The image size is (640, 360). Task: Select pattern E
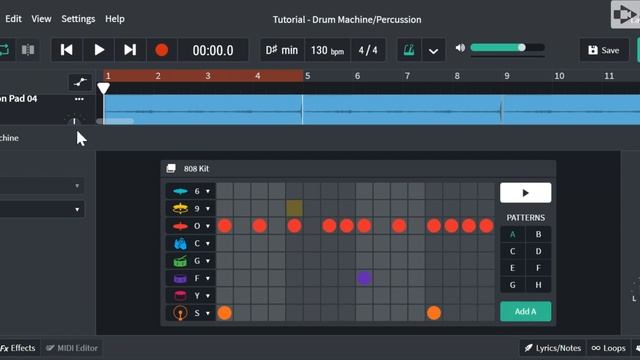pos(513,268)
